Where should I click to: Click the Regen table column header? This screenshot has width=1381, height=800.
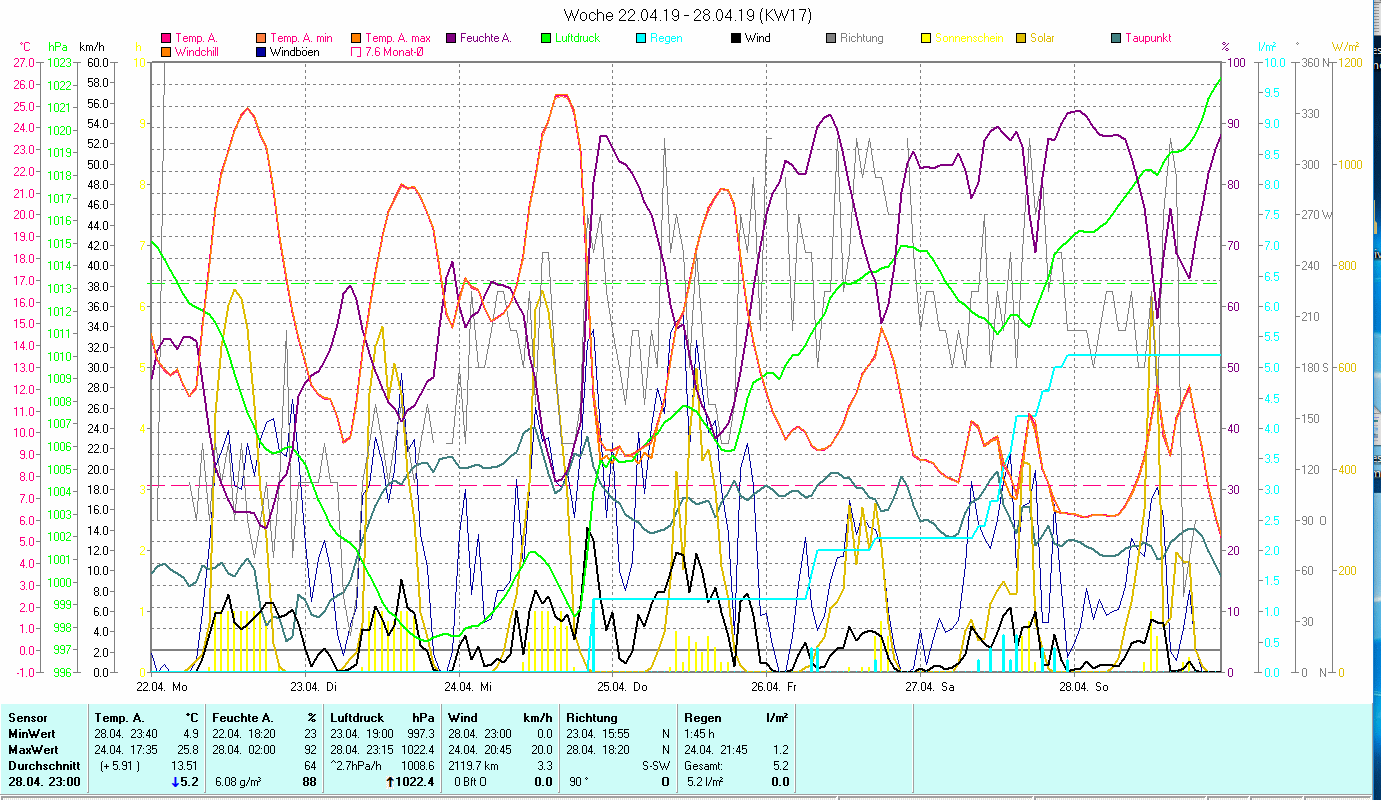coord(703,718)
